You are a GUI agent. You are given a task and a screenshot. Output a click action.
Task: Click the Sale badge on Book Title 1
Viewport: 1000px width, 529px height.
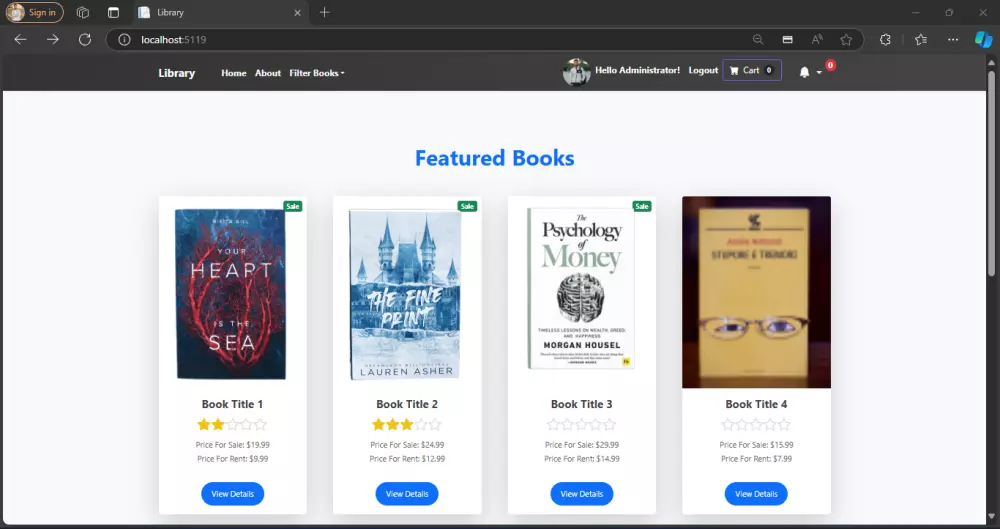pos(293,206)
